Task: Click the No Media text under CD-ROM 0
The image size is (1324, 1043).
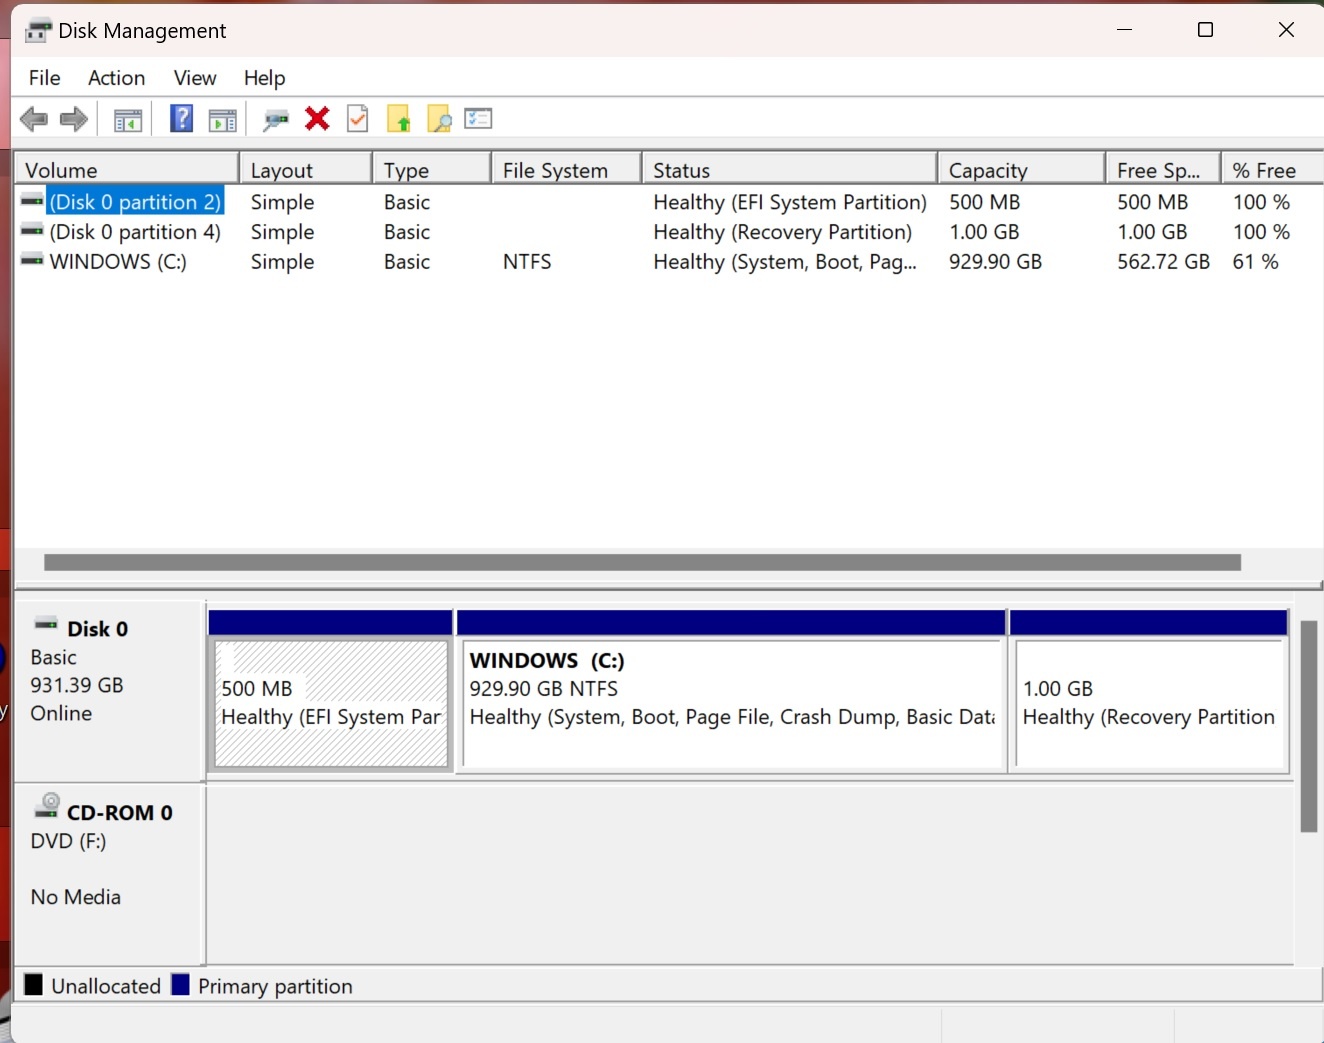Action: click(76, 897)
